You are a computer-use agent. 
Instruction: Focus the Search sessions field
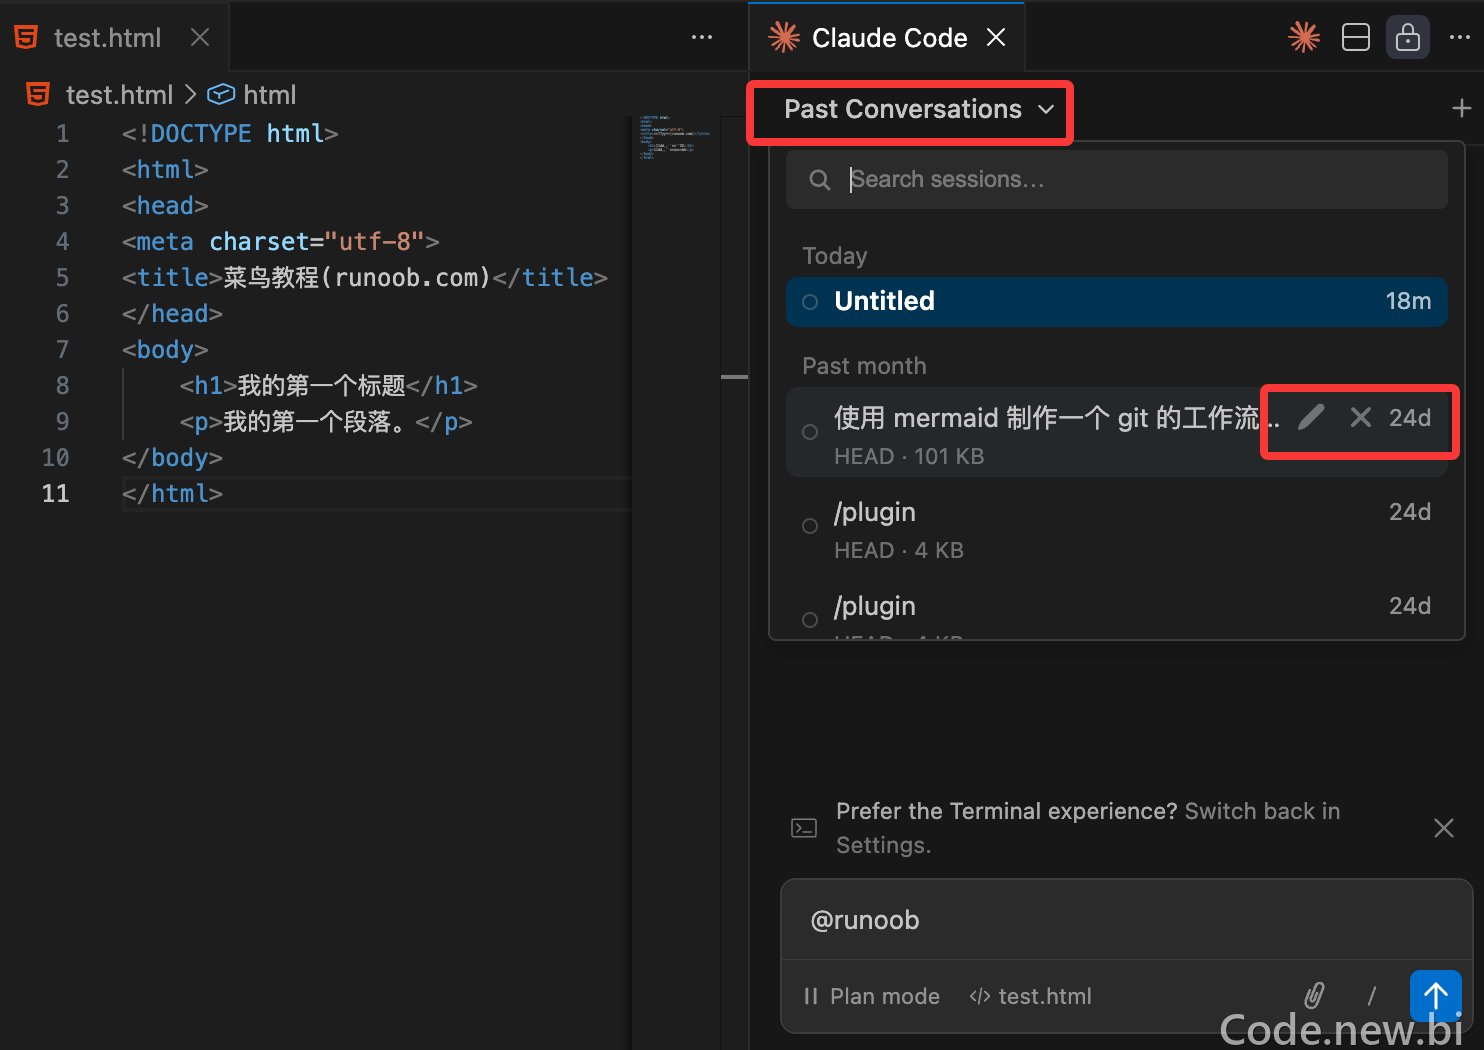tap(1117, 180)
